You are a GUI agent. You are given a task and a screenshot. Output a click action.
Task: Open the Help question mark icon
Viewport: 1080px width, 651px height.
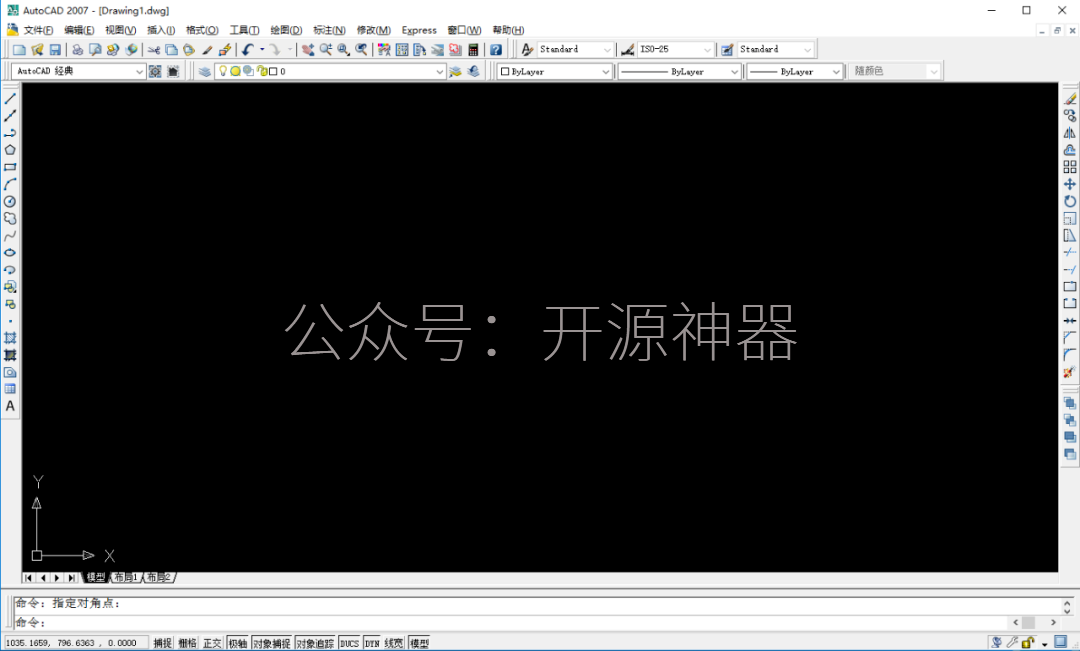pos(496,50)
